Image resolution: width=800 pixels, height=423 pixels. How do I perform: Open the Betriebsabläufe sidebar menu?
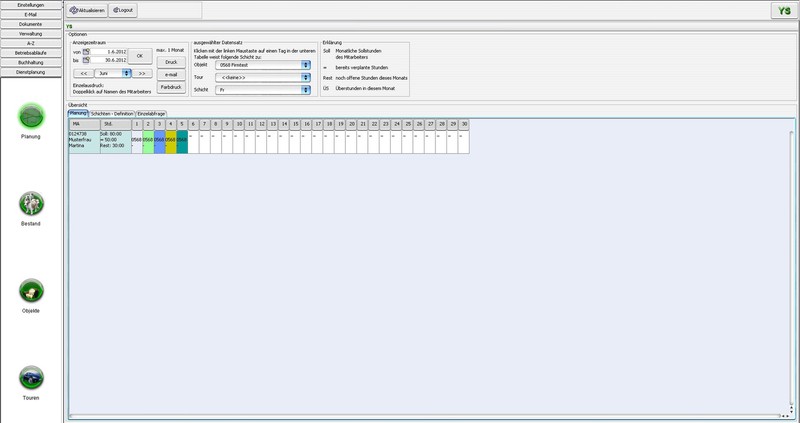(31, 53)
